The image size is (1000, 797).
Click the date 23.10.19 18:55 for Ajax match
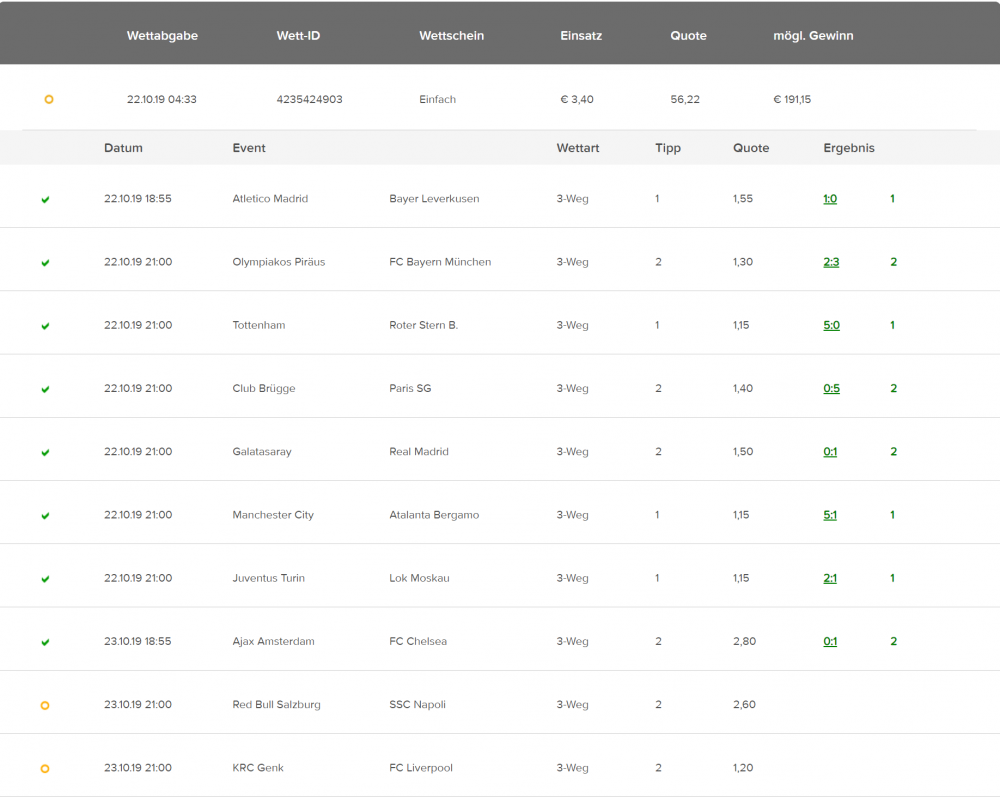click(x=138, y=641)
